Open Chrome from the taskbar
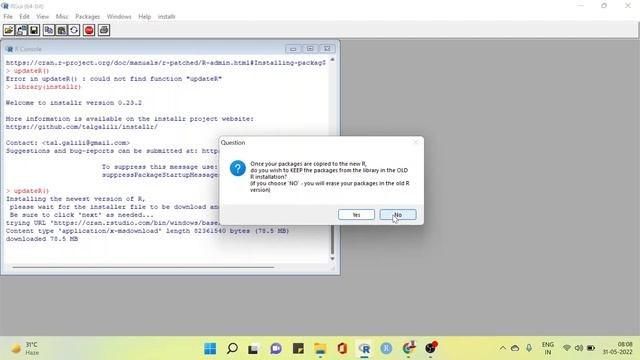 (x=408, y=348)
